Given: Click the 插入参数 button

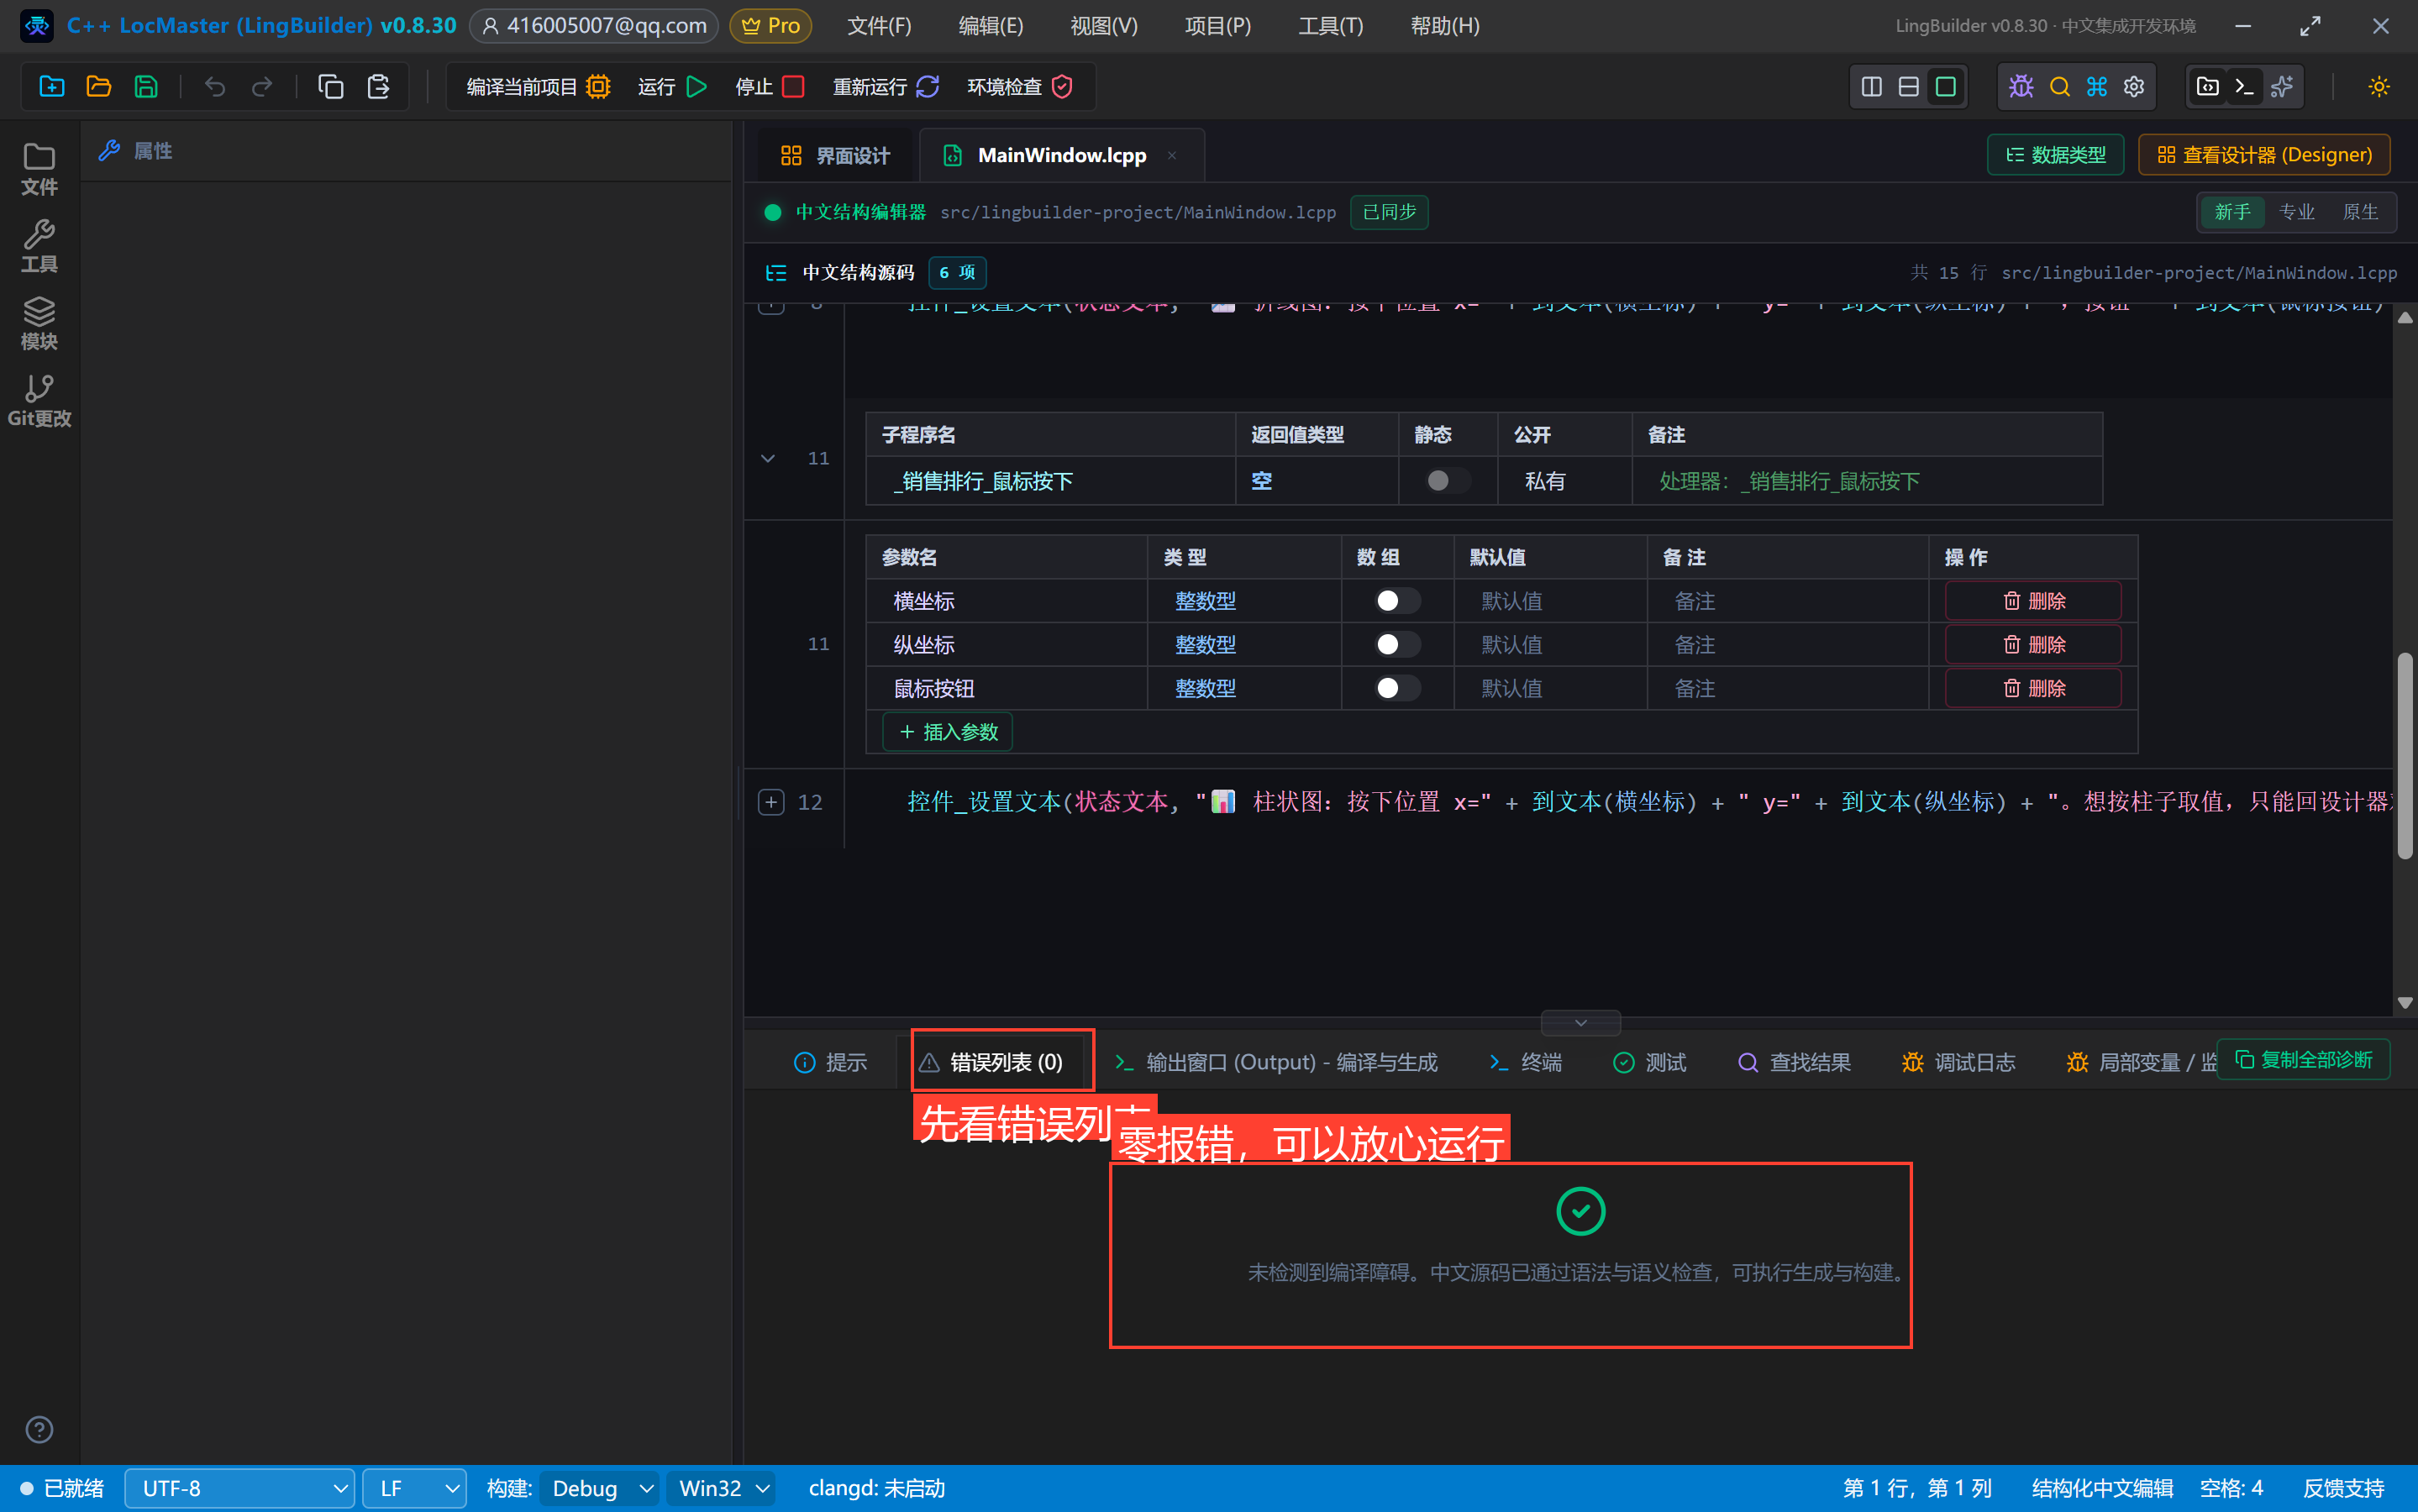Looking at the screenshot, I should coord(948,732).
